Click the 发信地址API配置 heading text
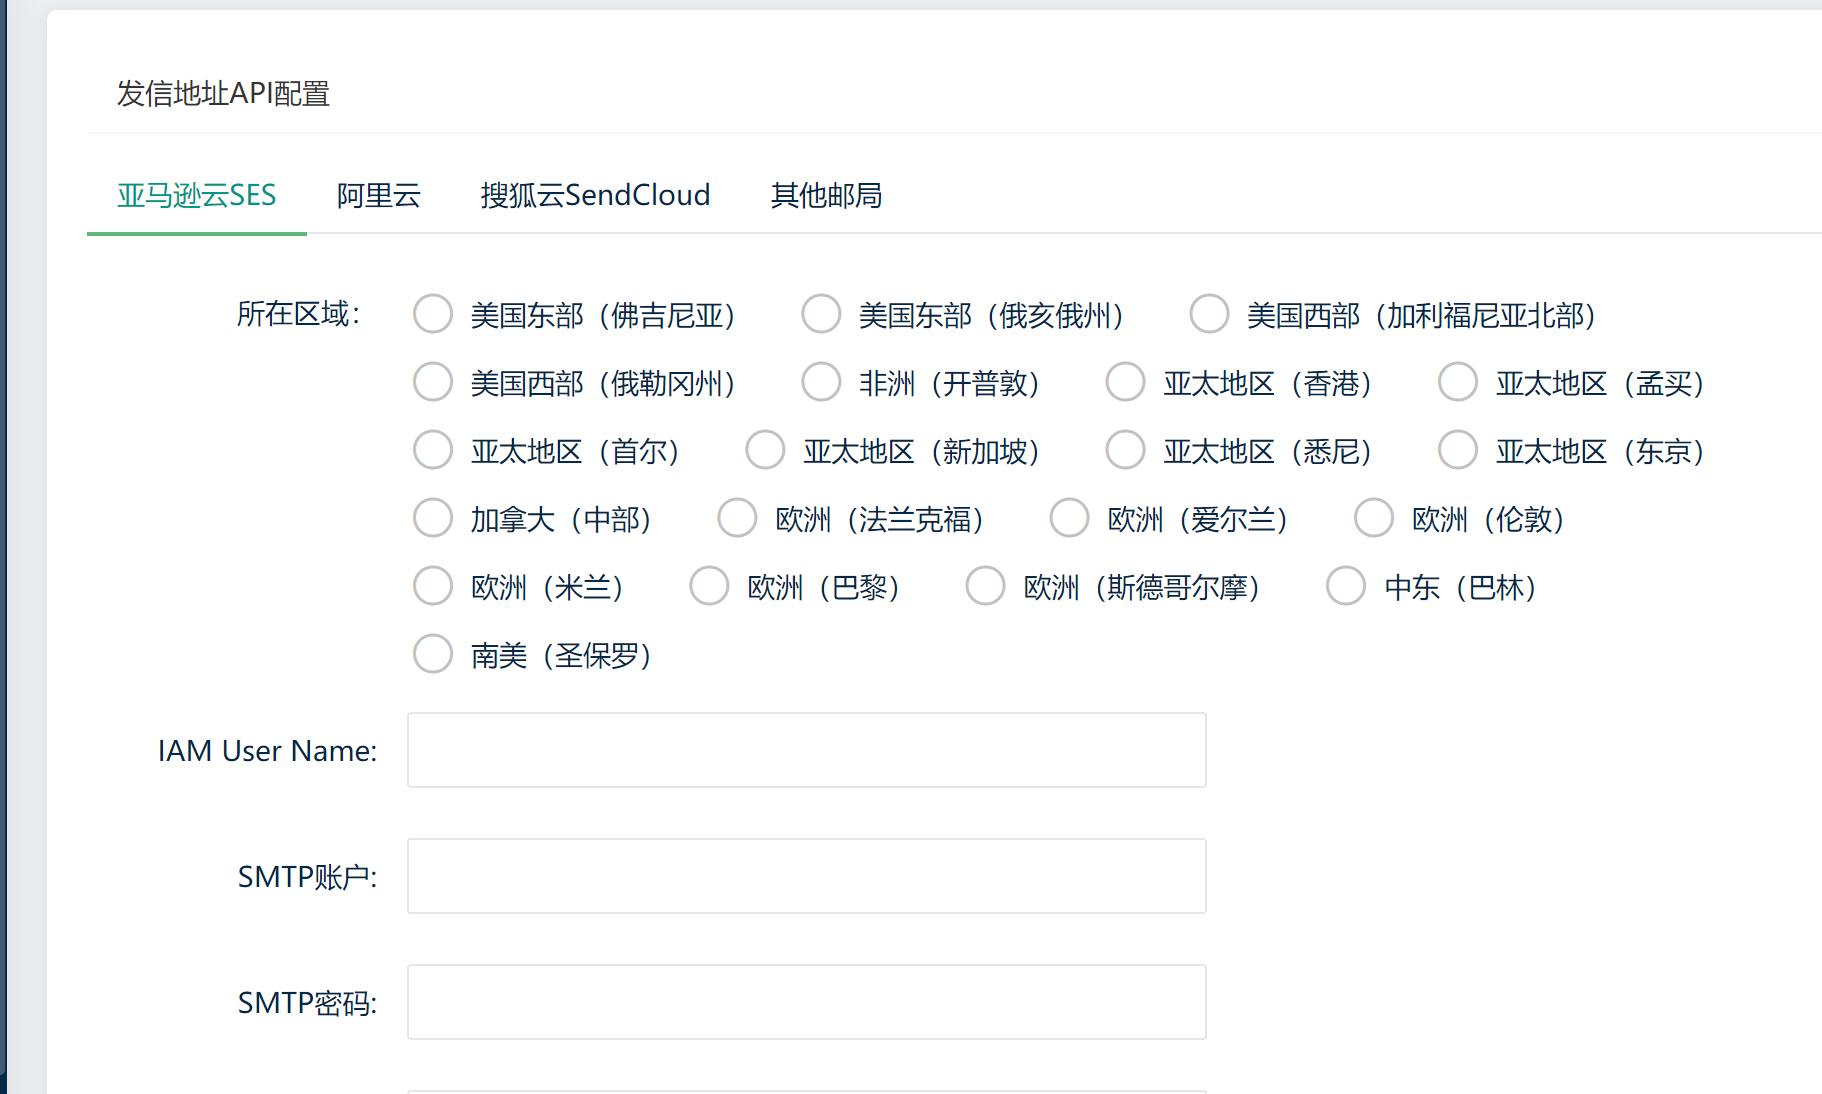The width and height of the screenshot is (1822, 1094). (223, 94)
